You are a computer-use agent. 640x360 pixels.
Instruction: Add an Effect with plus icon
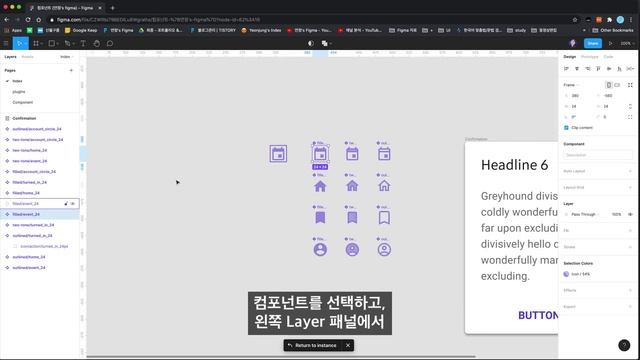tap(630, 290)
